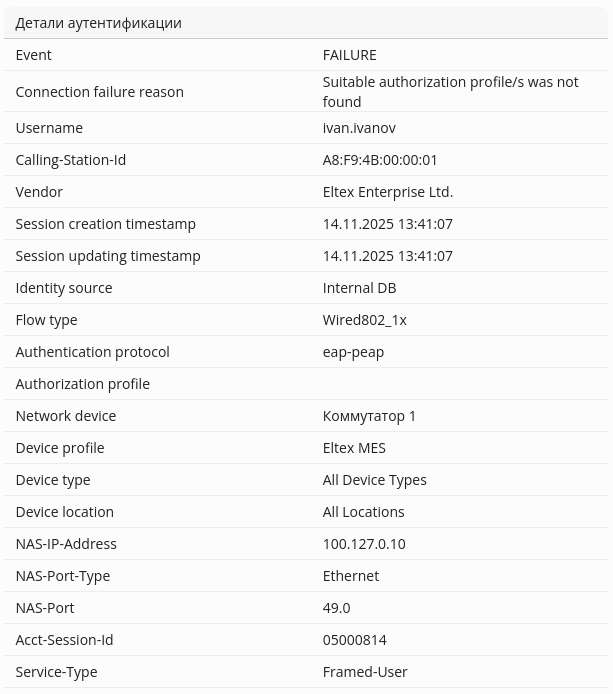Click the Session creation timestamp value
This screenshot has height=694, width=613.
tap(387, 224)
